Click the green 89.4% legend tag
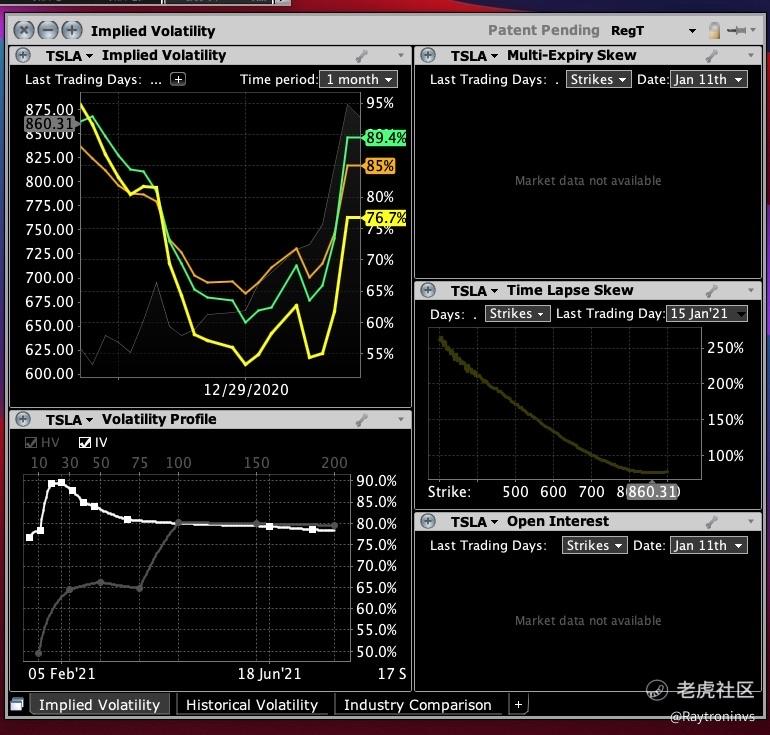Viewport: 770px width, 735px height. click(x=385, y=137)
